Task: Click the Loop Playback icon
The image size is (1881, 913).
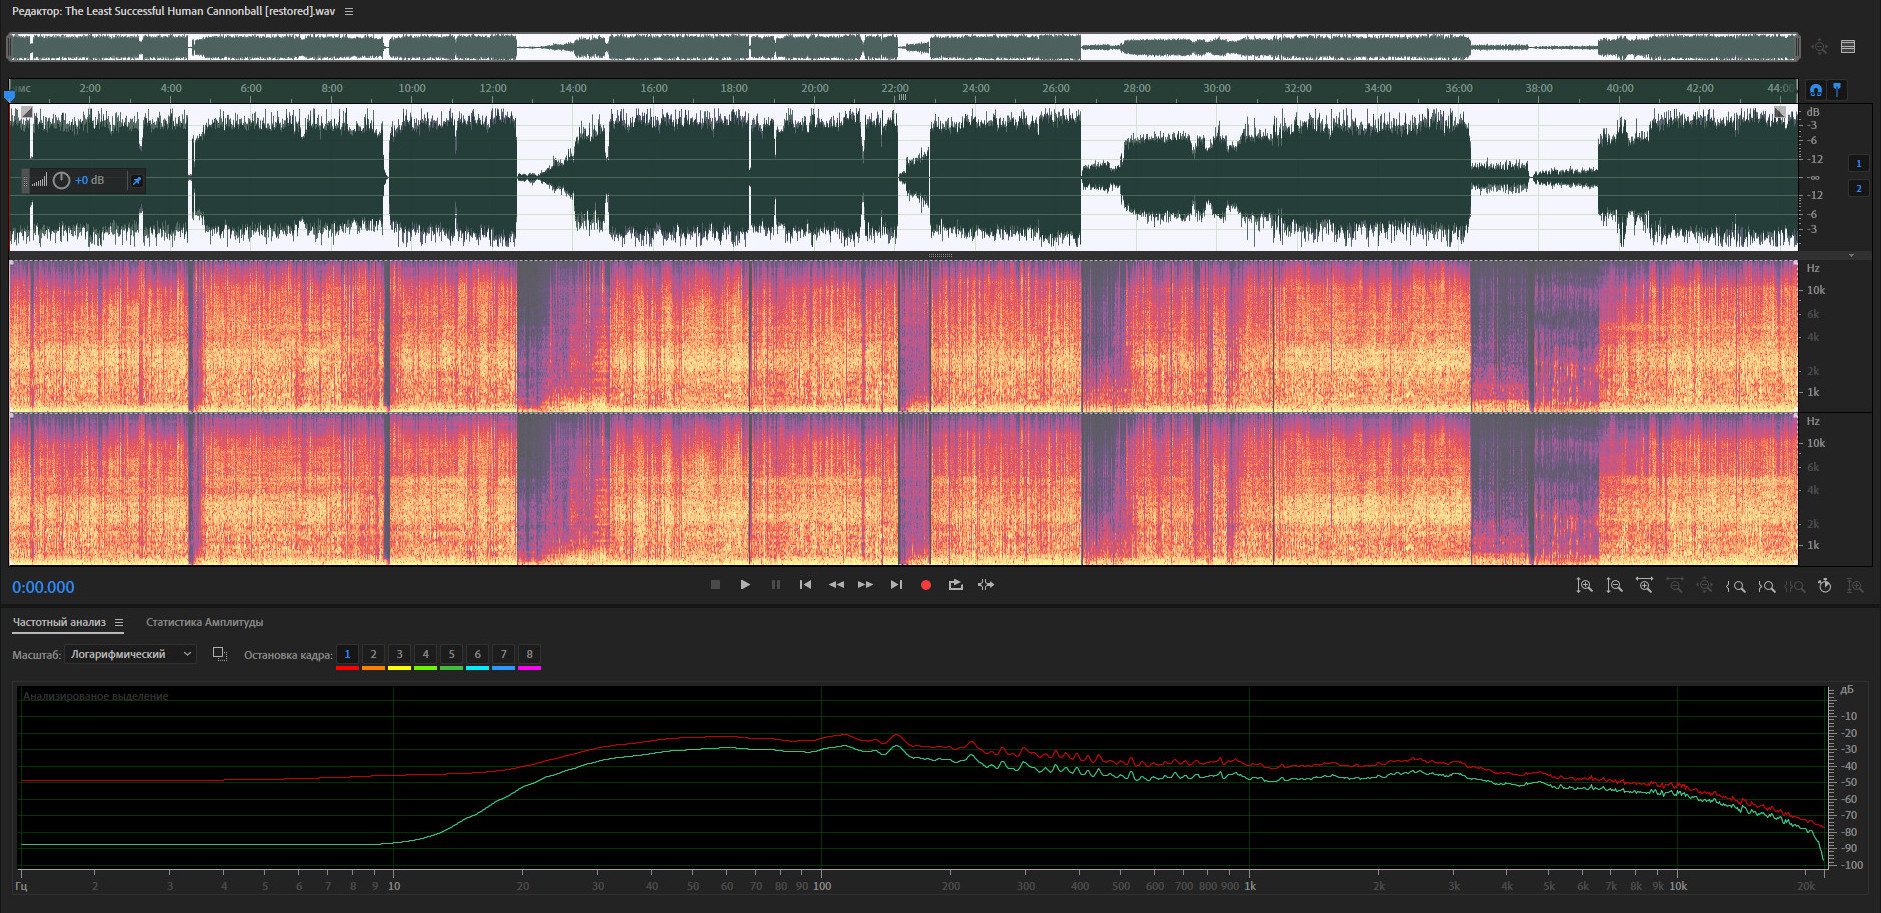Action: (x=956, y=585)
